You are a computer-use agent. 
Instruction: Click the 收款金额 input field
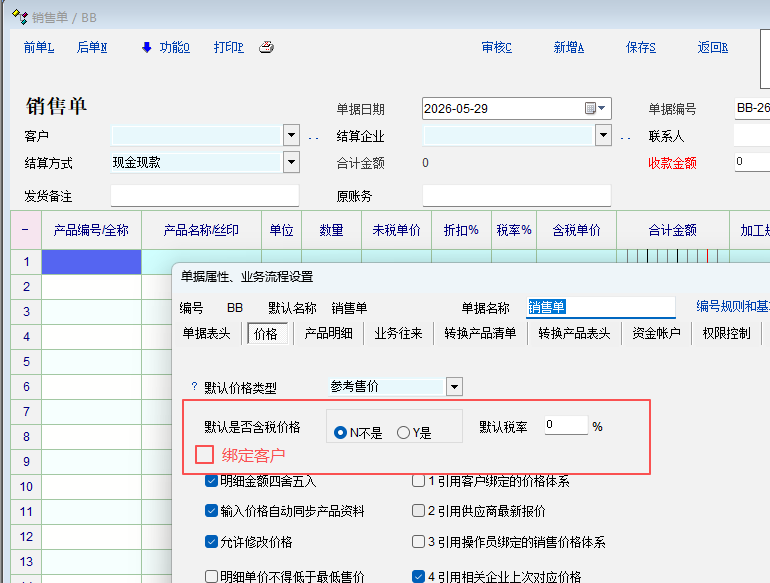pyautogui.click(x=752, y=162)
